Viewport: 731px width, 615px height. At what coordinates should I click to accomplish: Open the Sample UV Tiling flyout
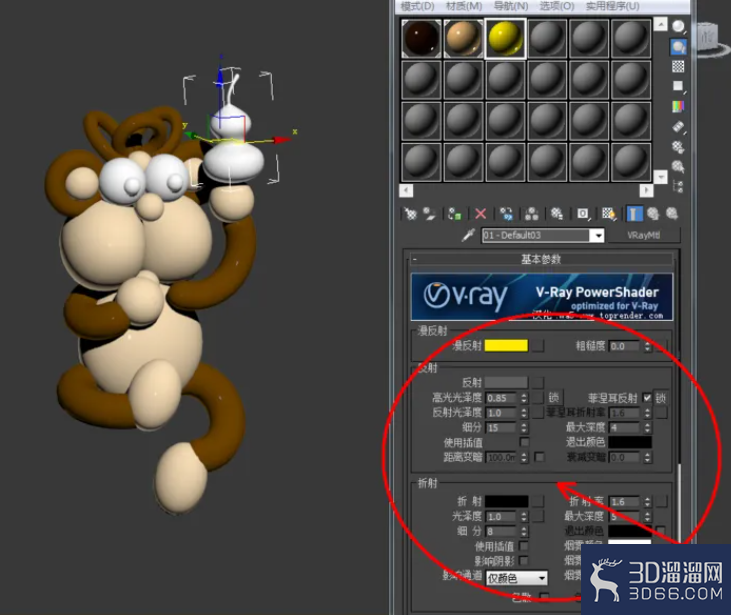pos(678,86)
